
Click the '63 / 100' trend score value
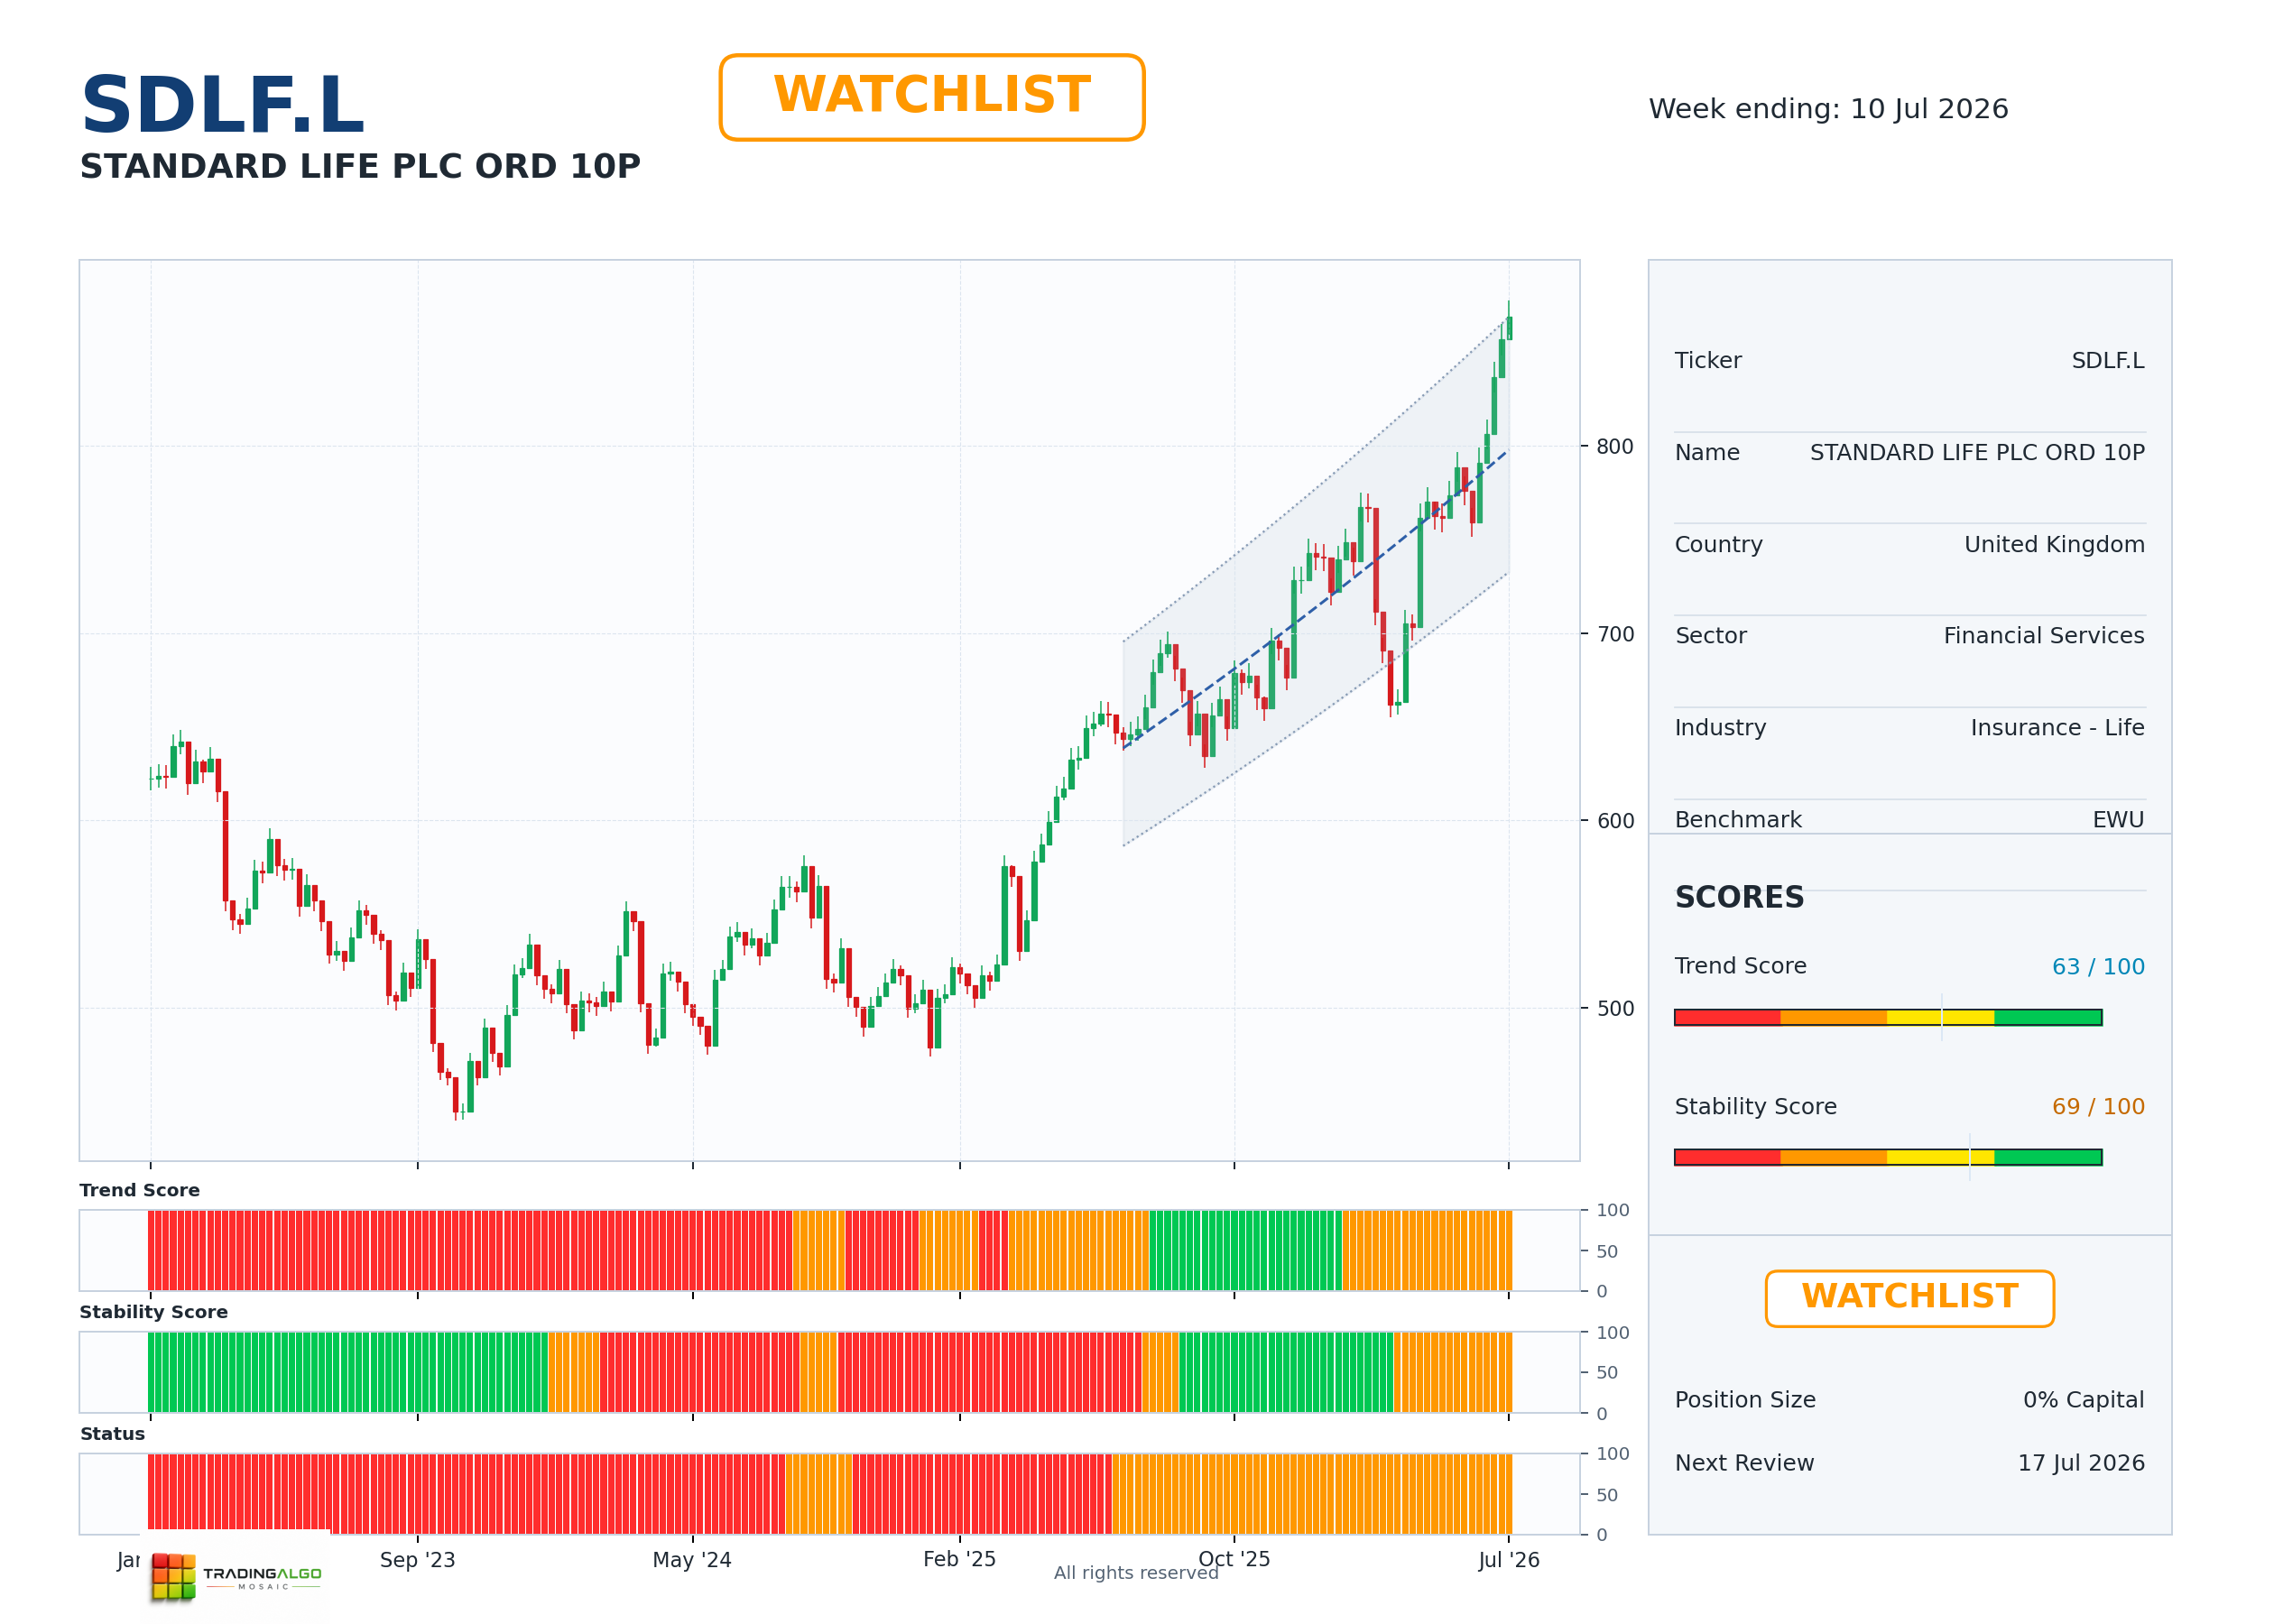2098,967
